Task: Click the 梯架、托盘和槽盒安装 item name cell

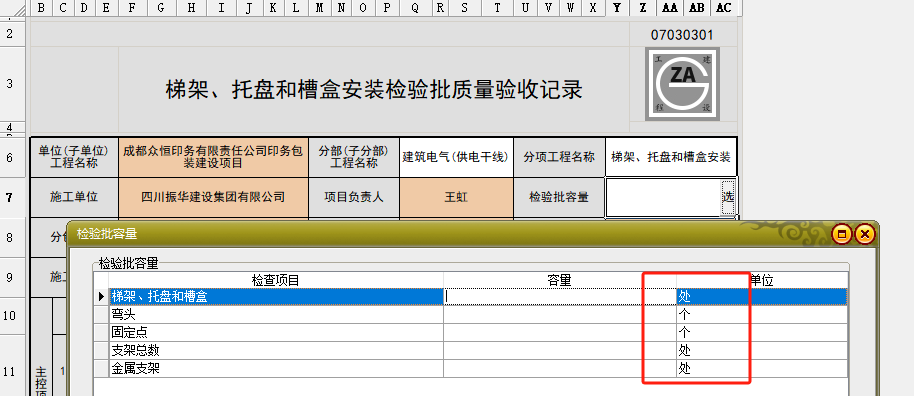Action: [x=671, y=157]
